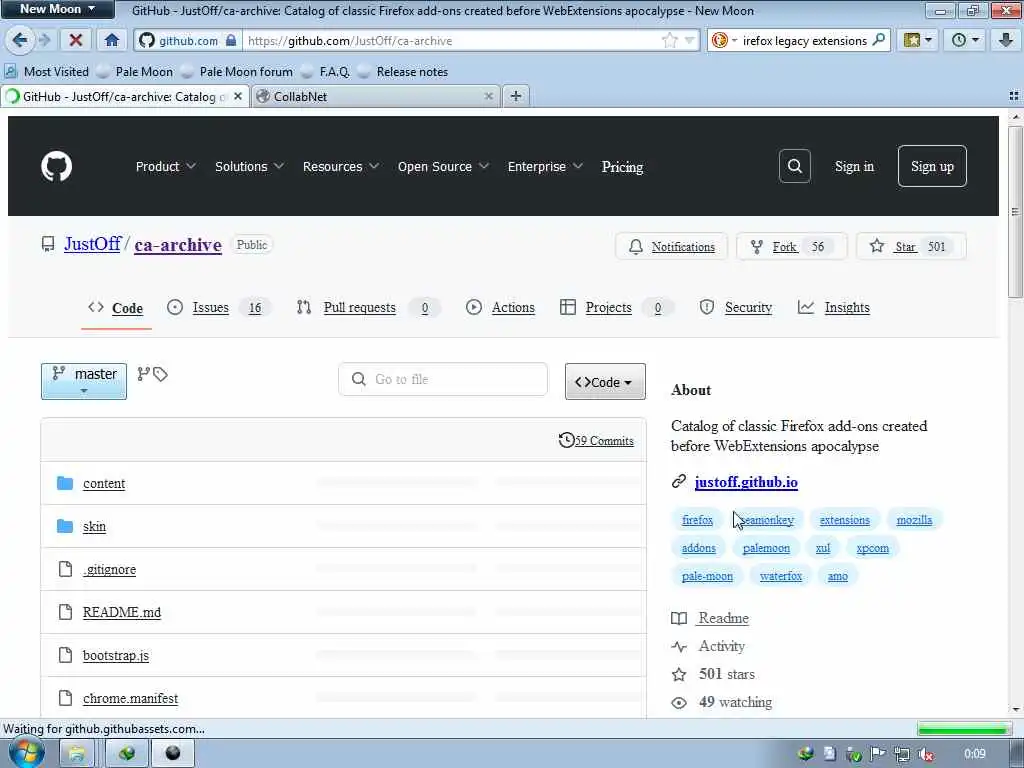Open the Pale Moon forum bookmark
The image size is (1024, 768).
pos(237,72)
